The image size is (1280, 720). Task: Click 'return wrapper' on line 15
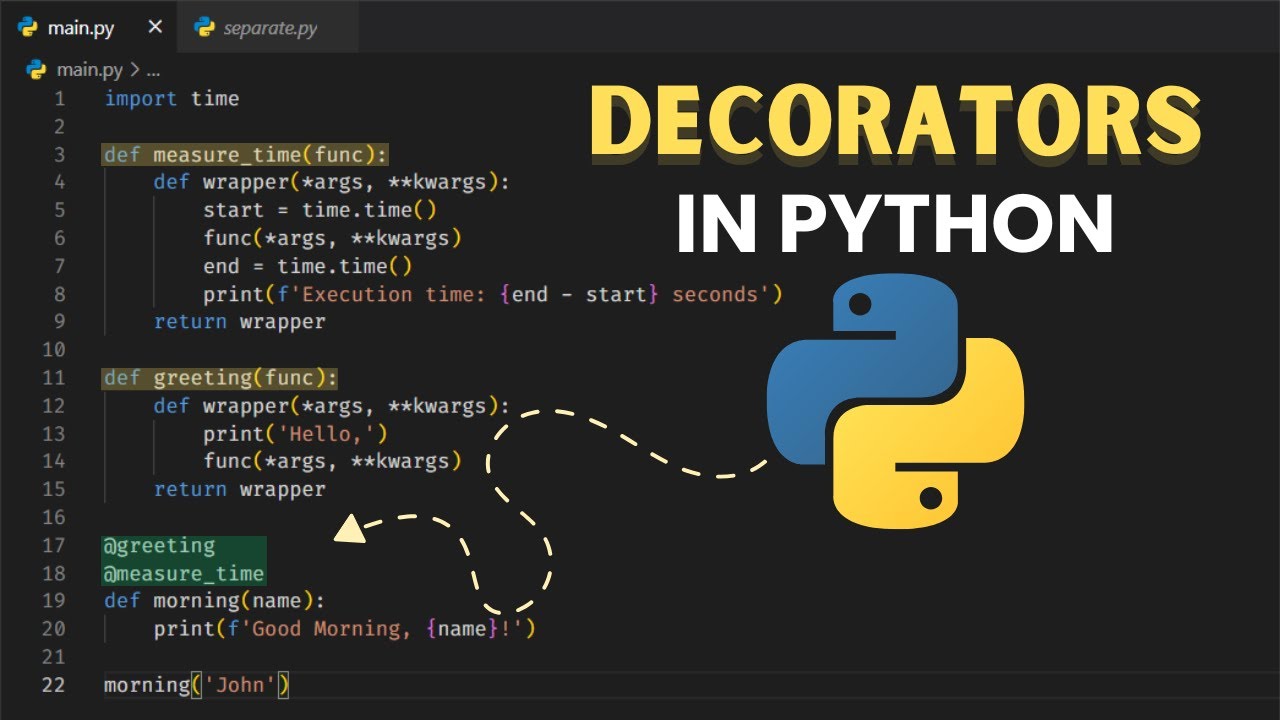(x=240, y=489)
